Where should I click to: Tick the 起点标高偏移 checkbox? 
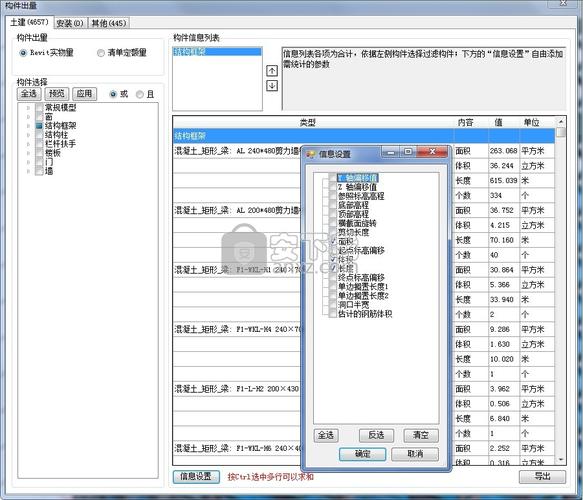click(333, 250)
